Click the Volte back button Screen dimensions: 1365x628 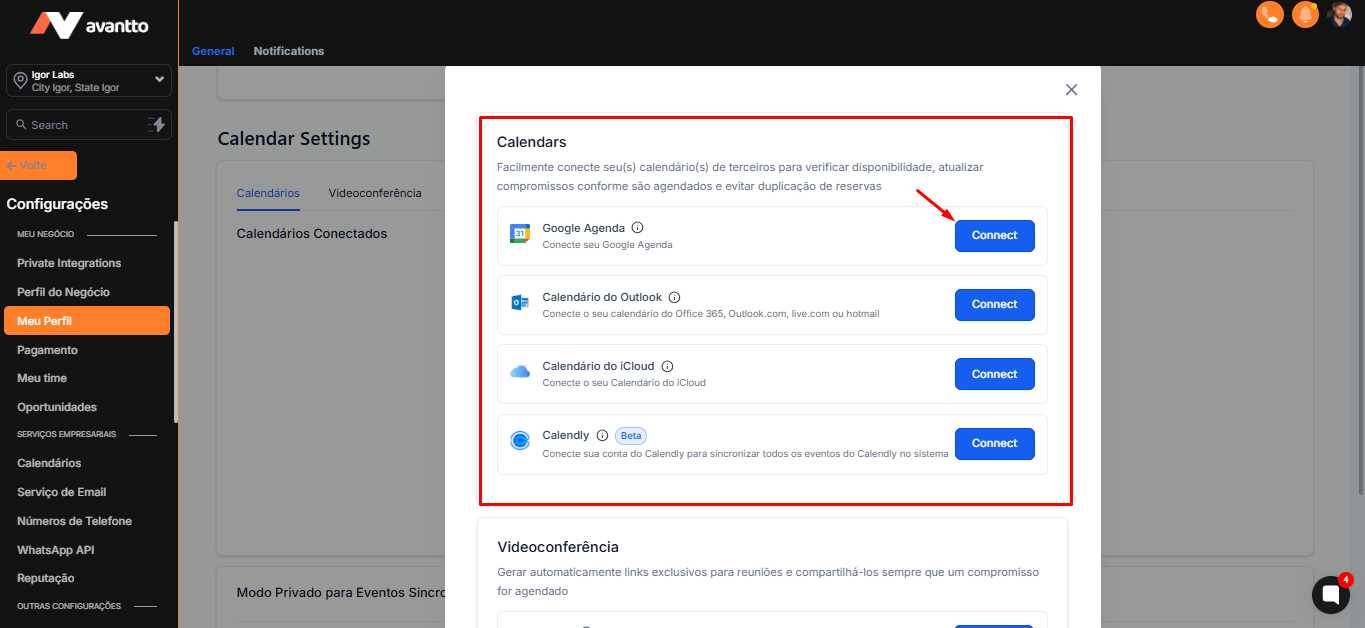coord(41,166)
